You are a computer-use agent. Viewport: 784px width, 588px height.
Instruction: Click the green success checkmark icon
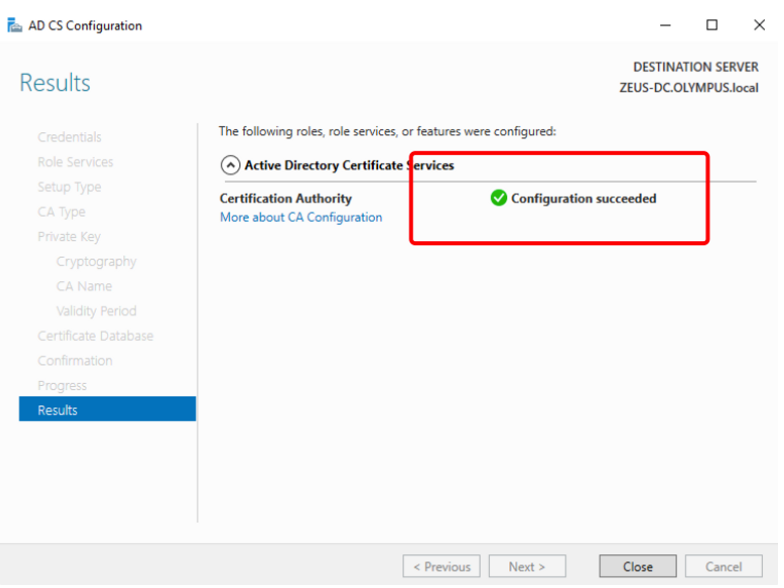tap(499, 198)
